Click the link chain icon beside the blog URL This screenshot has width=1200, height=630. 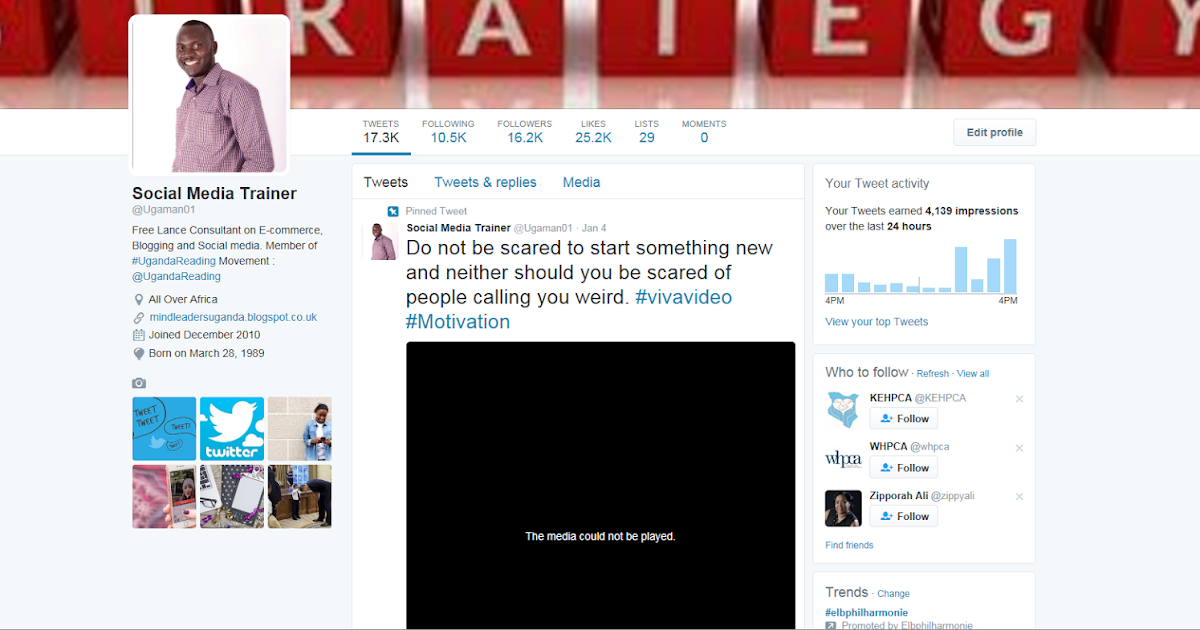click(x=139, y=316)
